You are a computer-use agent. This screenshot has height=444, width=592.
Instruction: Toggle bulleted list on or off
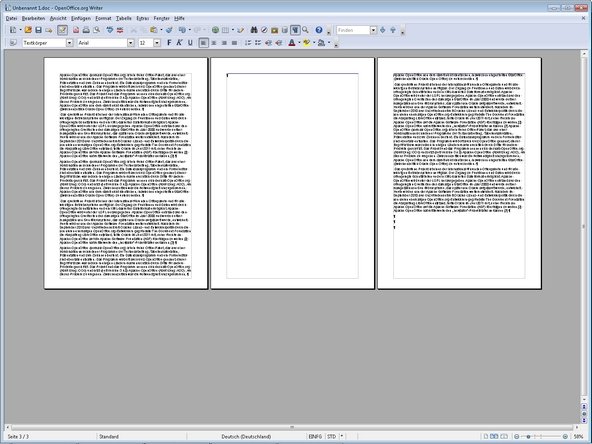click(x=258, y=43)
